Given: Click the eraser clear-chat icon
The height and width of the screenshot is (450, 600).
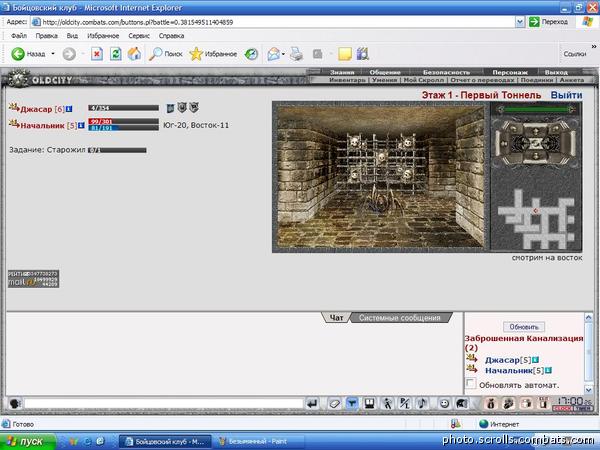Looking at the screenshot, I should click(334, 403).
